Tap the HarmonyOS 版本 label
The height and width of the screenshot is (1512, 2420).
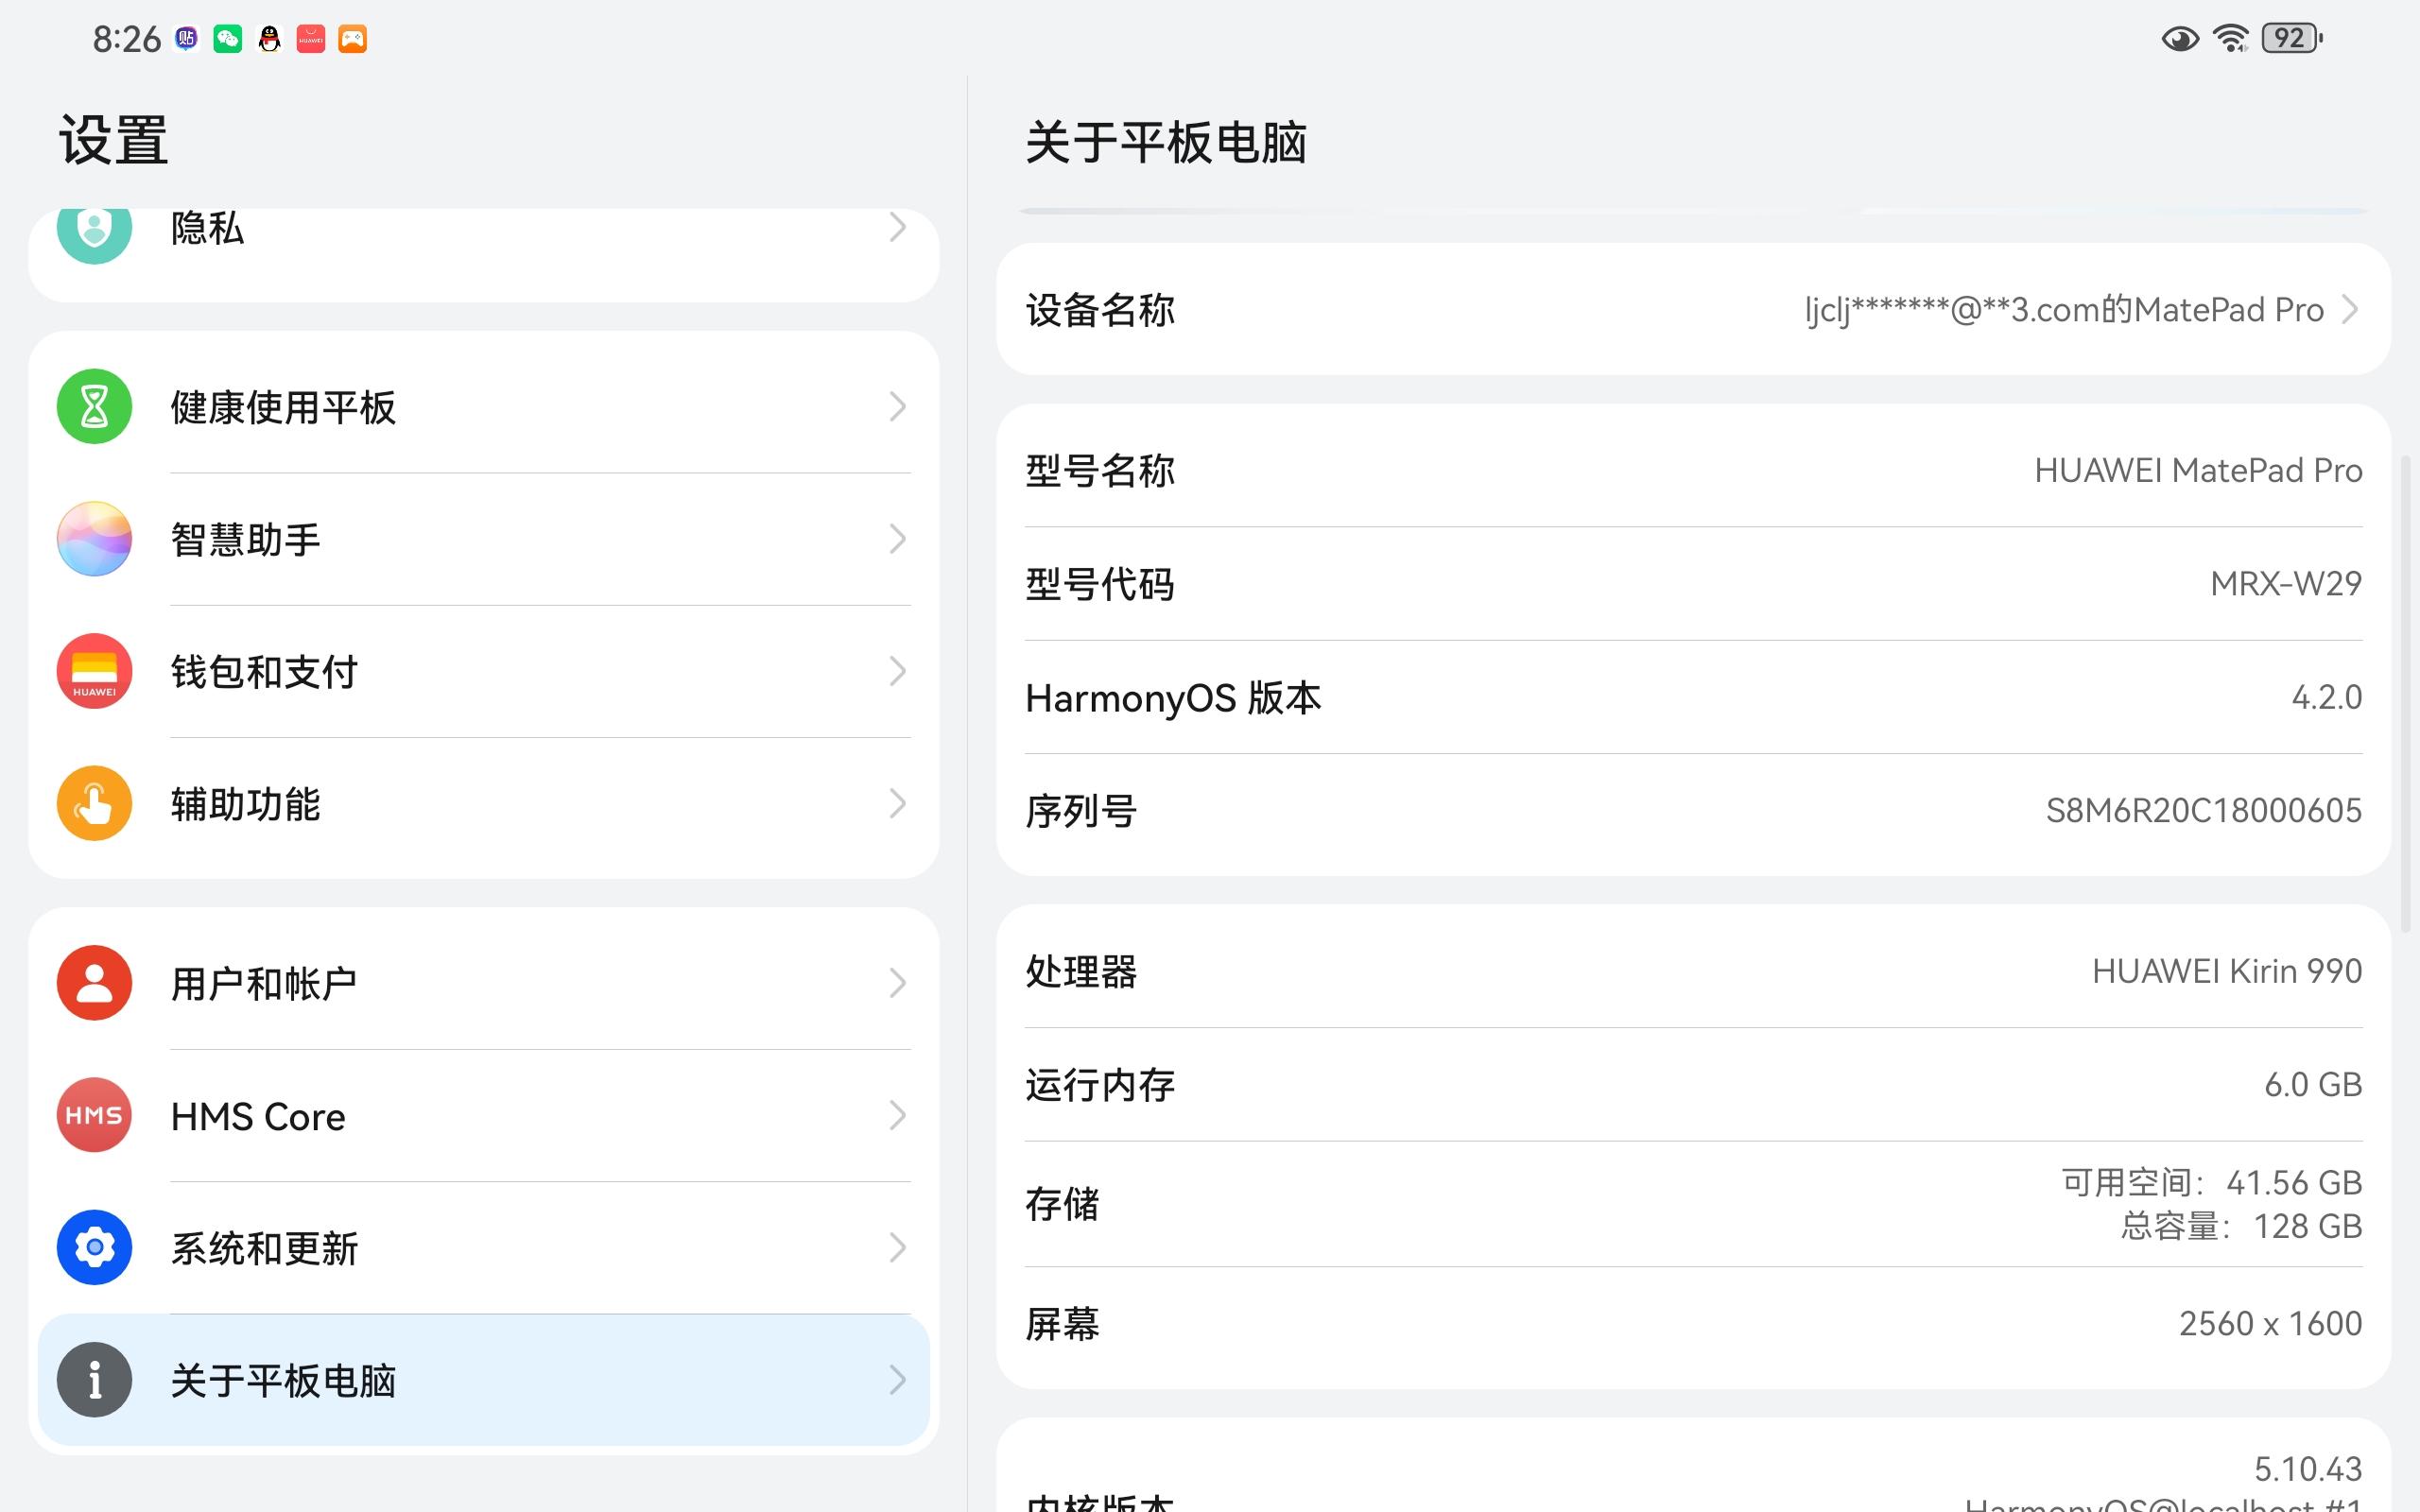[x=1173, y=698]
